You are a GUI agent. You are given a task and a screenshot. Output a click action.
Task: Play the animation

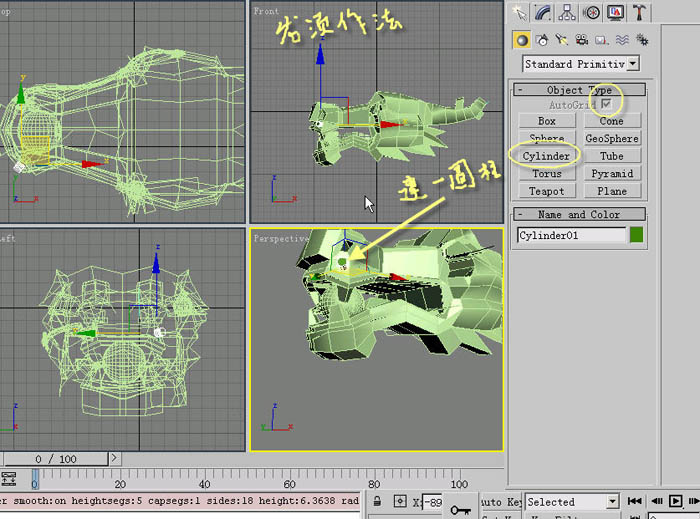[675, 501]
